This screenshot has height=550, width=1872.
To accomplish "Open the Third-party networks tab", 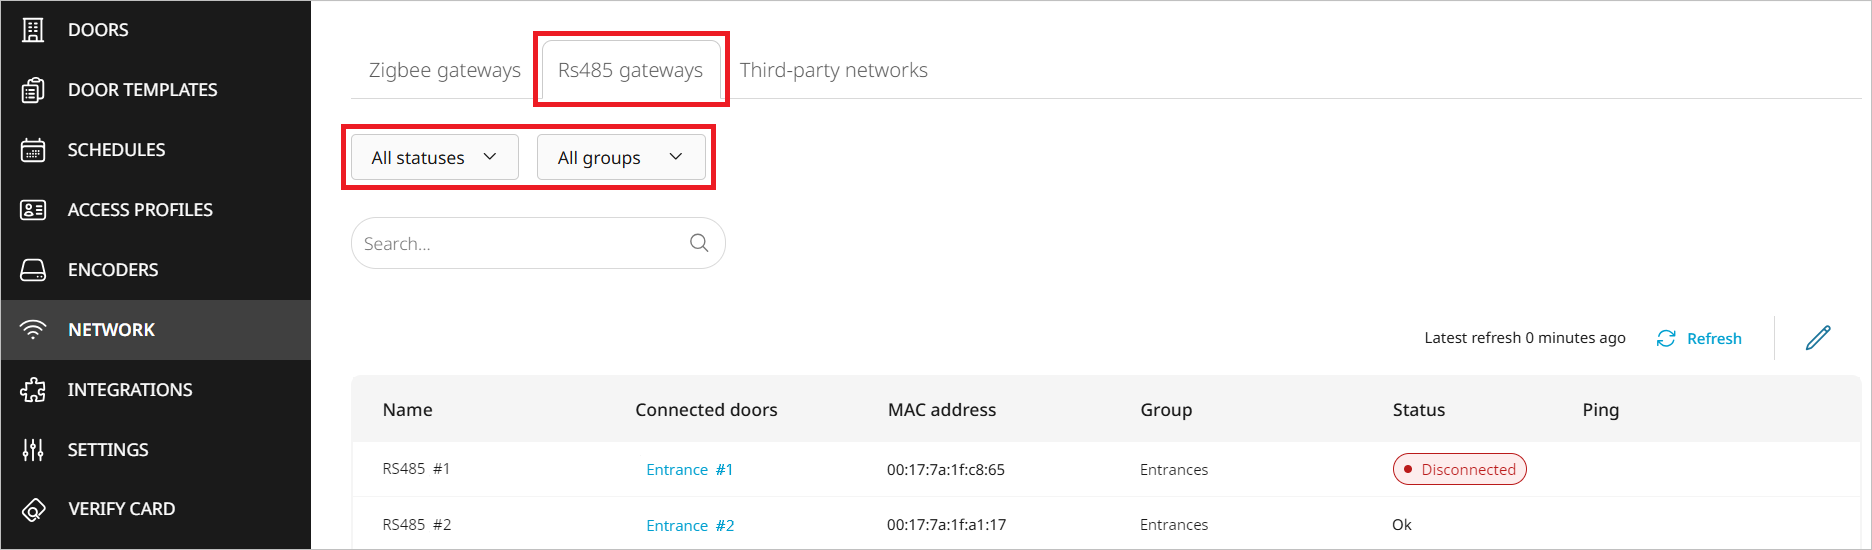I will [x=833, y=70].
